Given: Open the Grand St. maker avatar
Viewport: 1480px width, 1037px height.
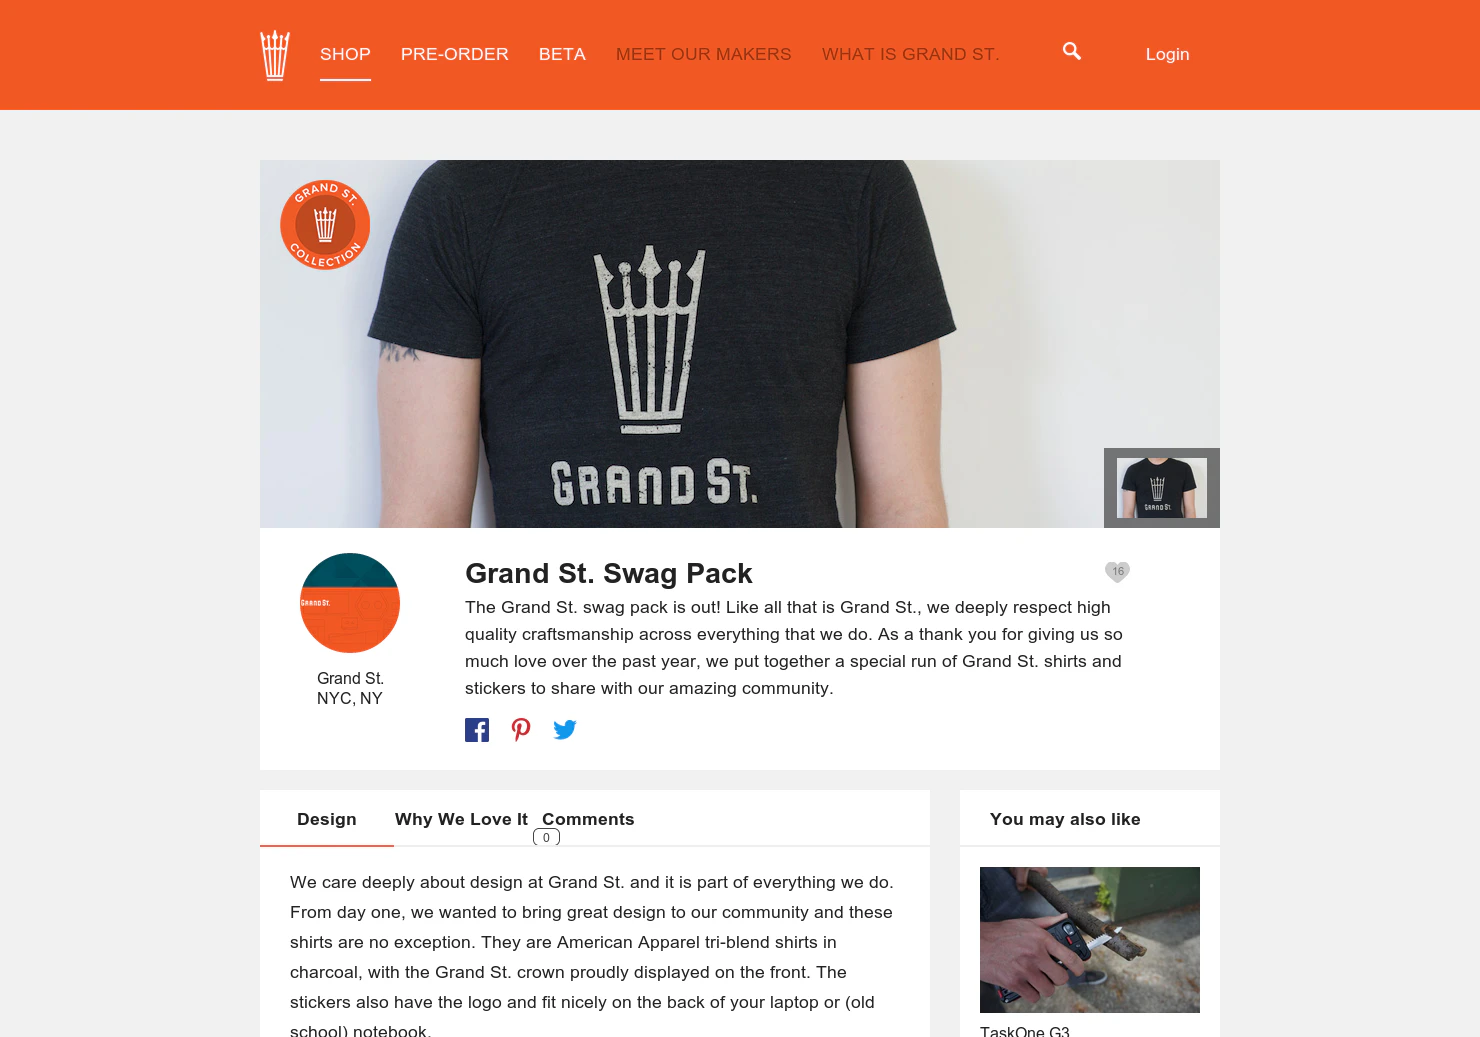Looking at the screenshot, I should 350,603.
